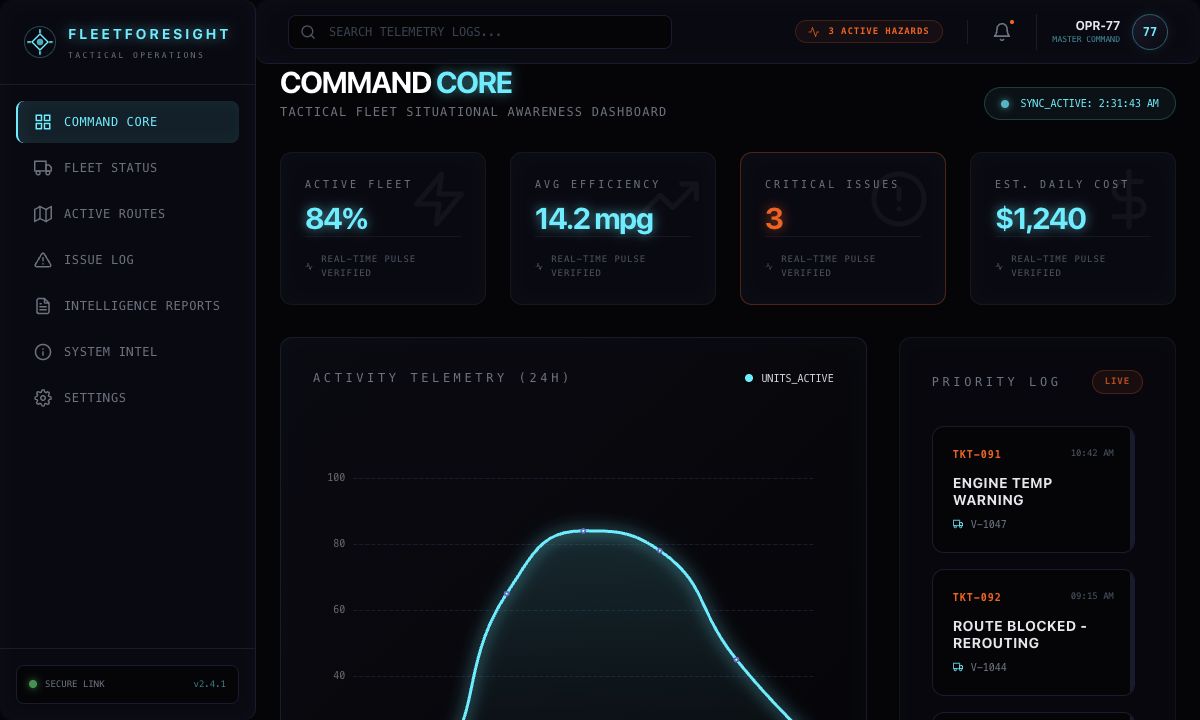Click pulse icon under Critical Issues value
1200x720 pixels.
pyautogui.click(x=769, y=266)
